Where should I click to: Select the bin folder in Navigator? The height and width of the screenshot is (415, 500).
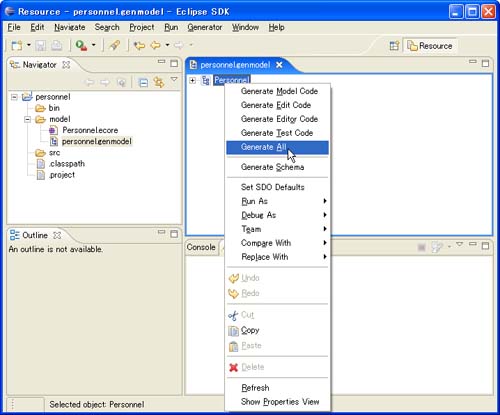pos(54,108)
